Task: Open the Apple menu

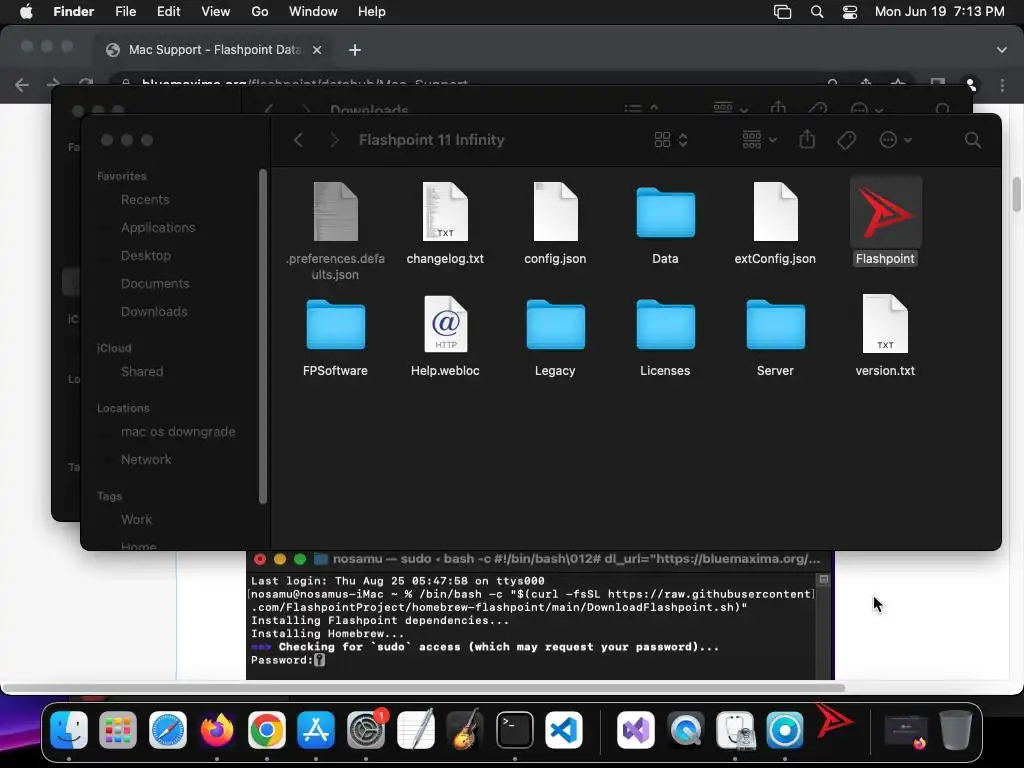Action: point(26,12)
